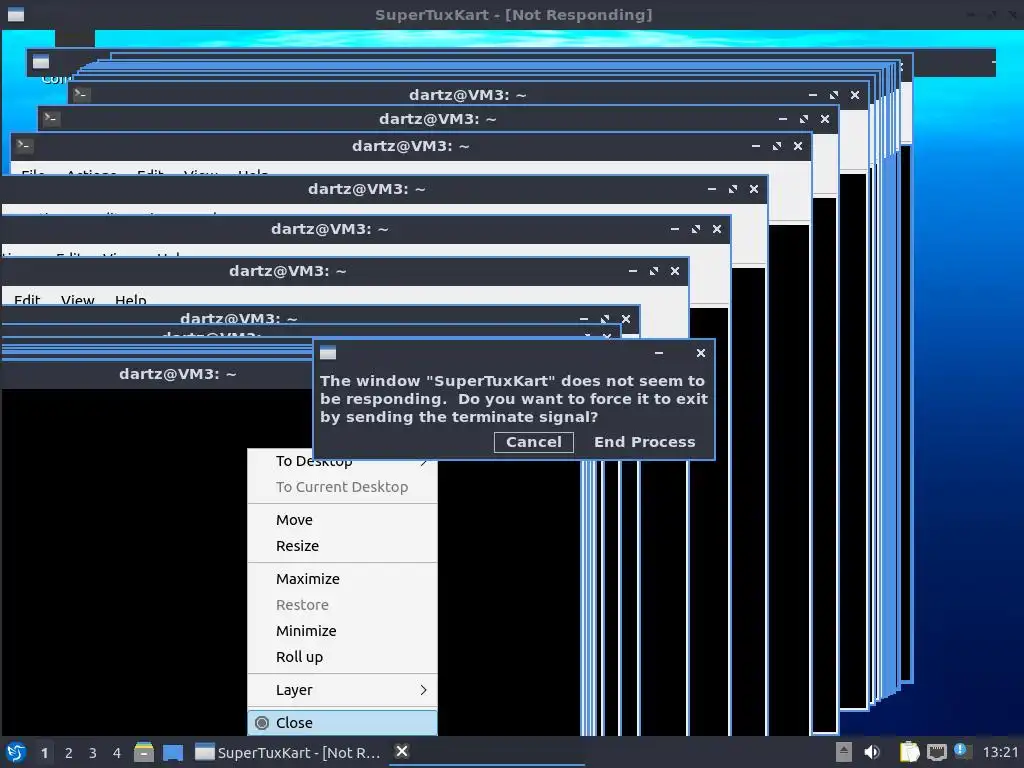
Task: Click the greyed To Current Desktop entry
Action: (342, 487)
